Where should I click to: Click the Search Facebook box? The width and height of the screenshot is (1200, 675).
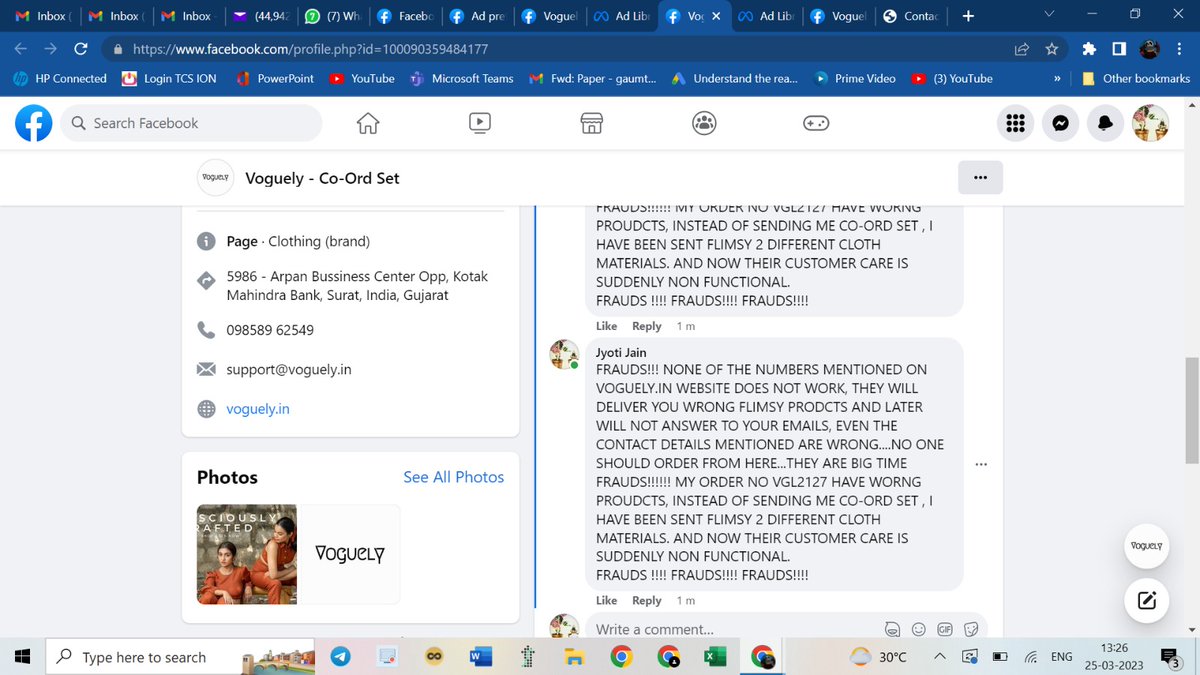[192, 123]
